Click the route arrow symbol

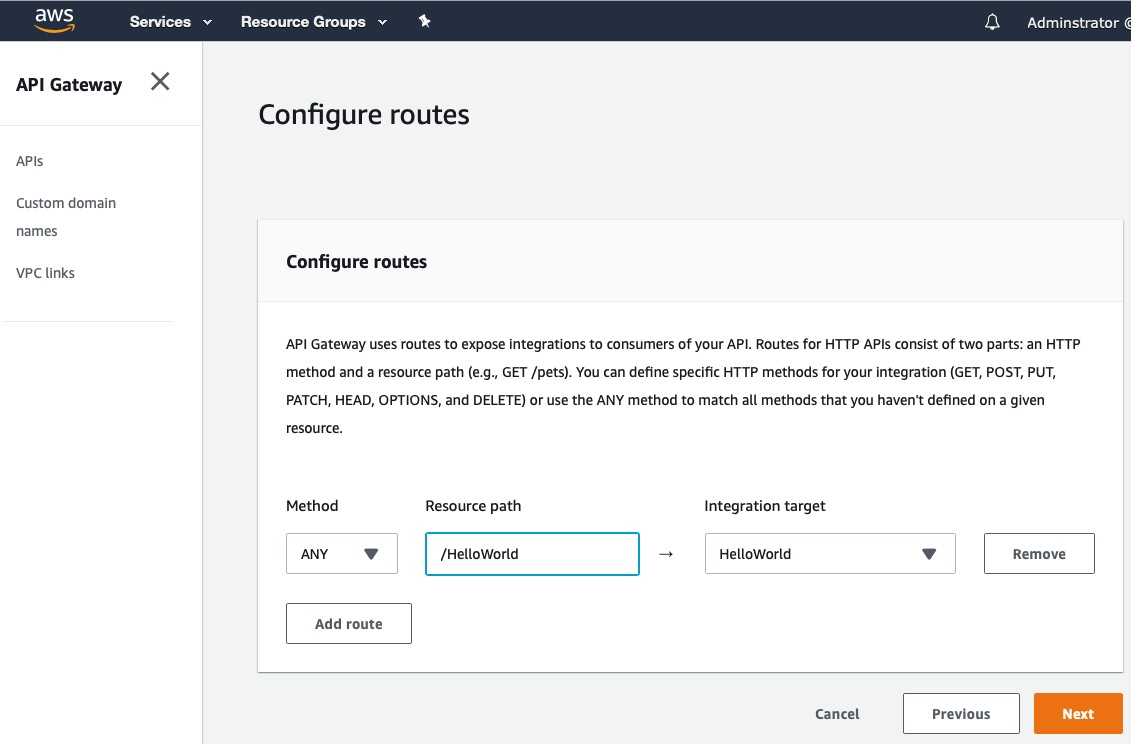click(666, 554)
